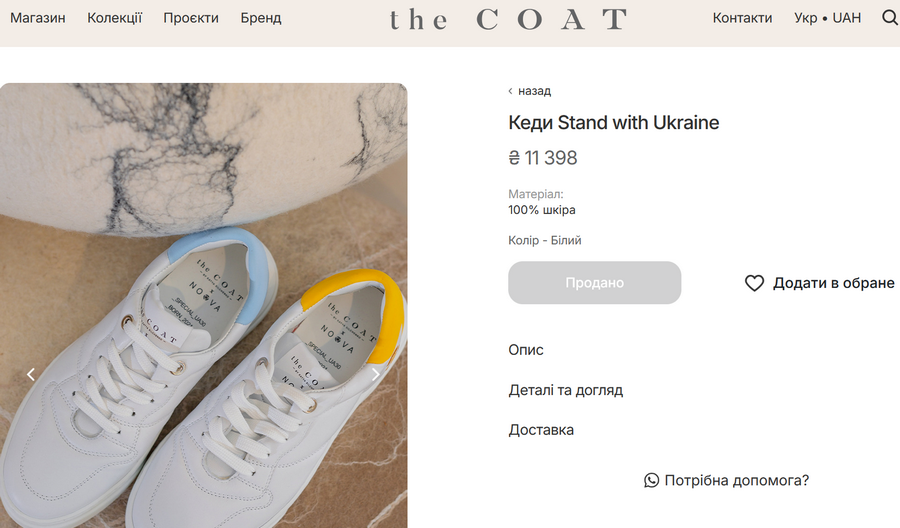Open the Бренд menu item

[261, 18]
